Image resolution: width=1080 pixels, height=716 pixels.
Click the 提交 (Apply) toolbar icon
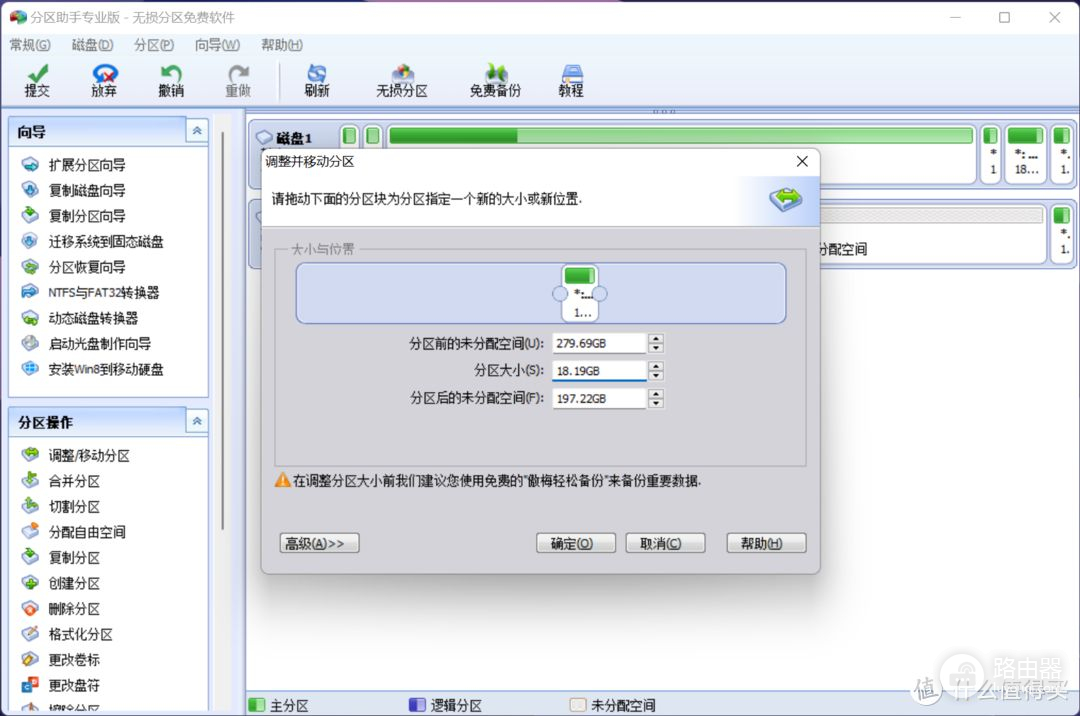point(37,80)
